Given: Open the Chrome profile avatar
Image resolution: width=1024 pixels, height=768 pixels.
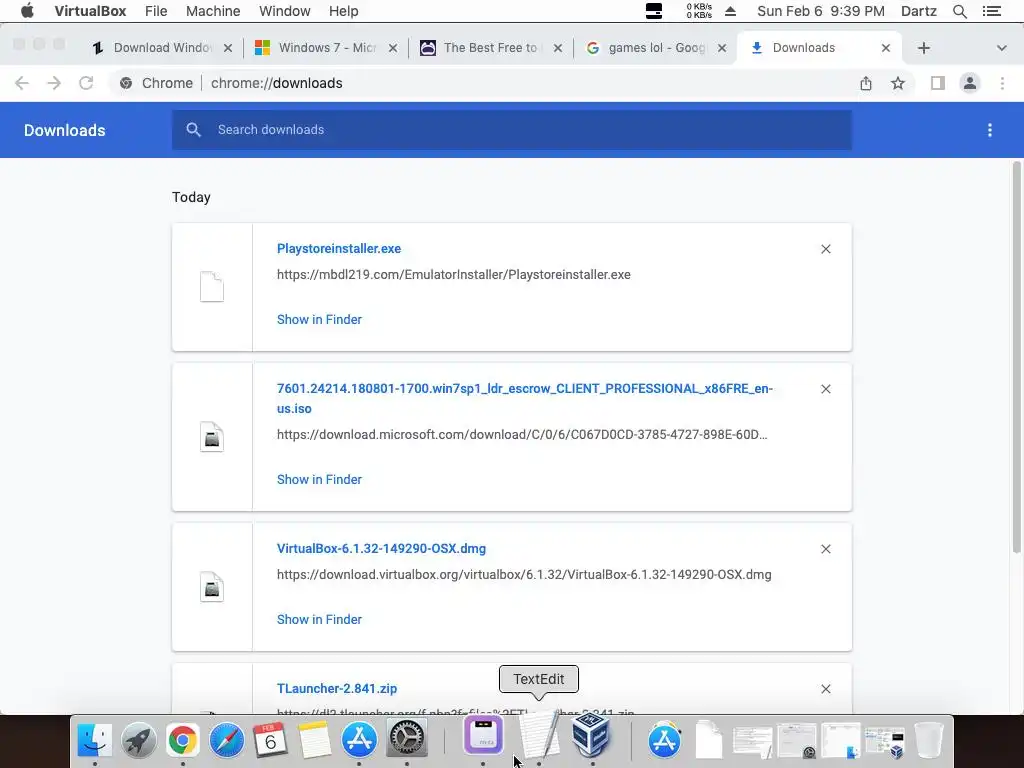Looking at the screenshot, I should click(x=970, y=83).
